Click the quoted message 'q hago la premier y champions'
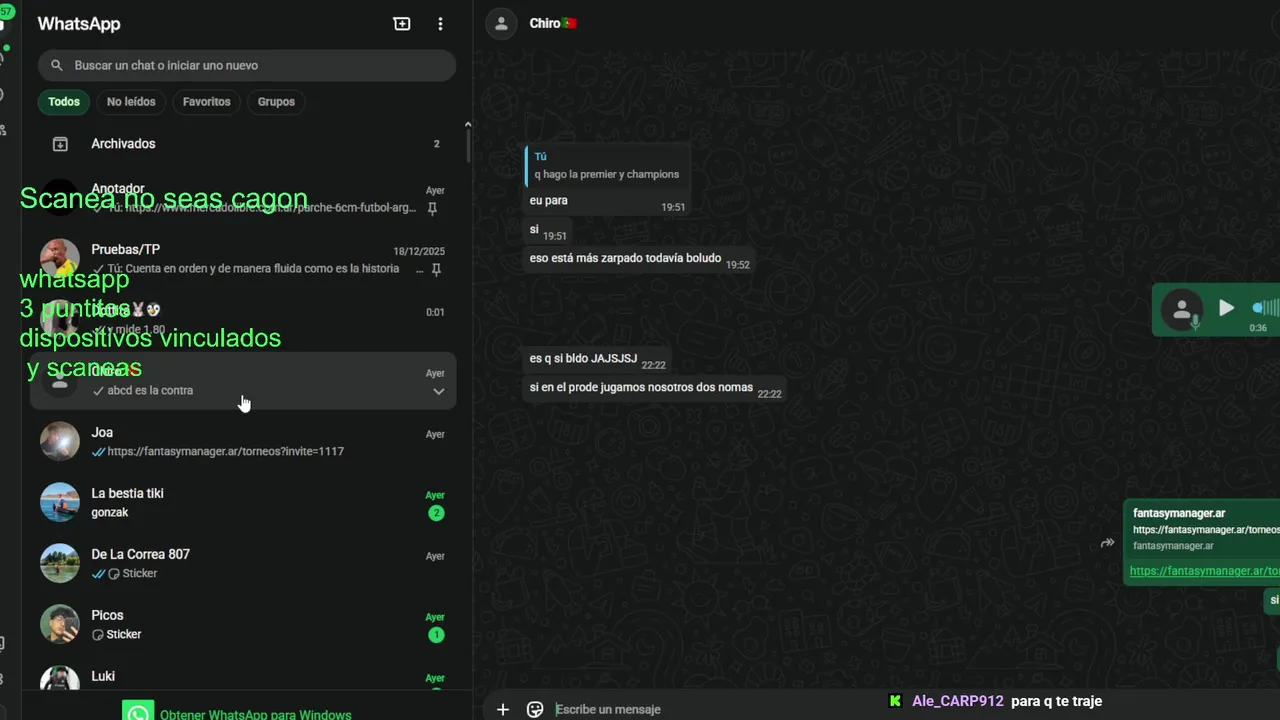 coord(606,166)
